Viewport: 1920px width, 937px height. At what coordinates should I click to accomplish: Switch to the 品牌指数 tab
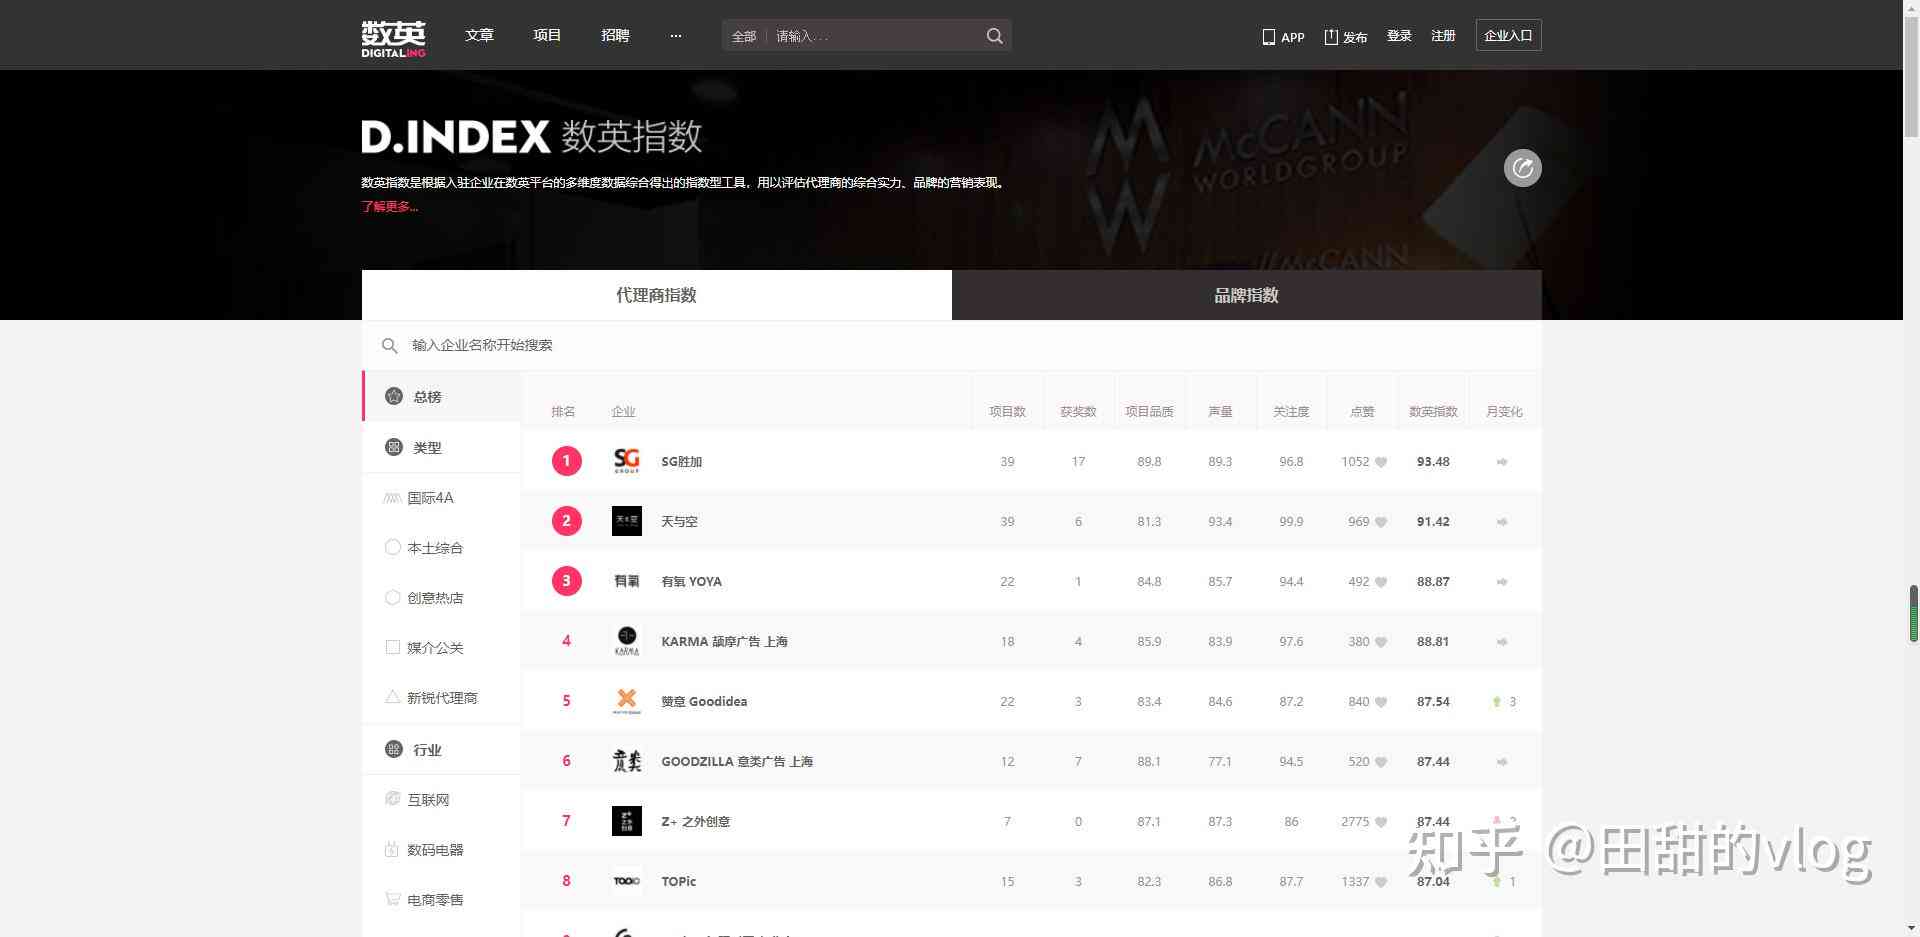pyautogui.click(x=1246, y=295)
